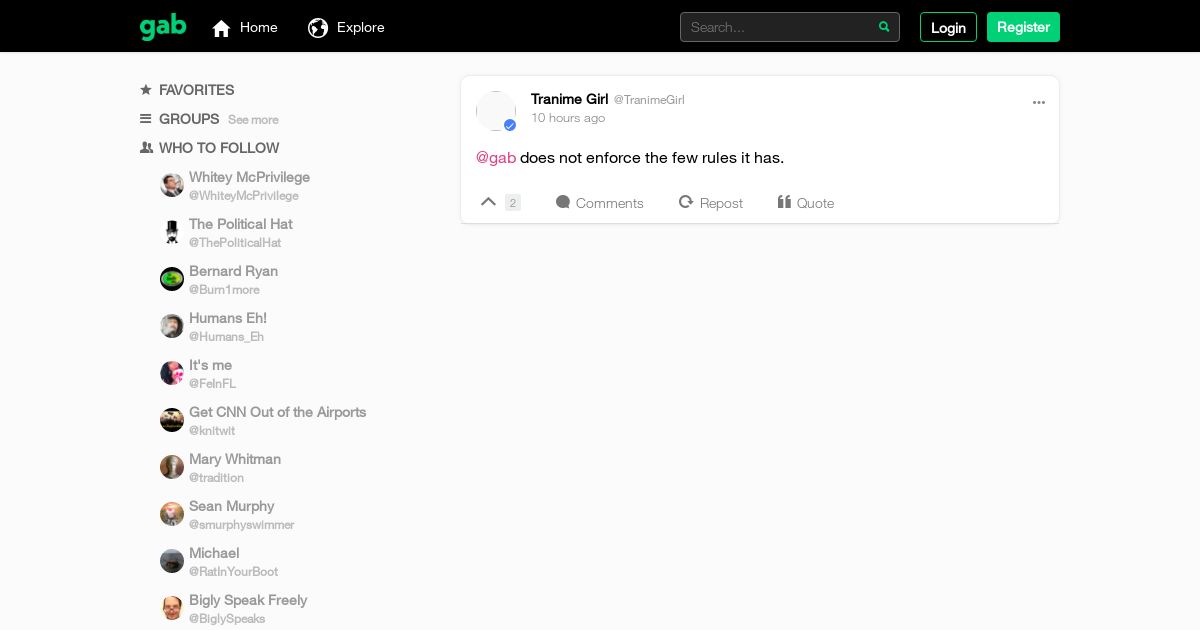This screenshot has height=630, width=1200.
Task: Click the @WhiteyMcPrivilege handle
Action: click(244, 196)
